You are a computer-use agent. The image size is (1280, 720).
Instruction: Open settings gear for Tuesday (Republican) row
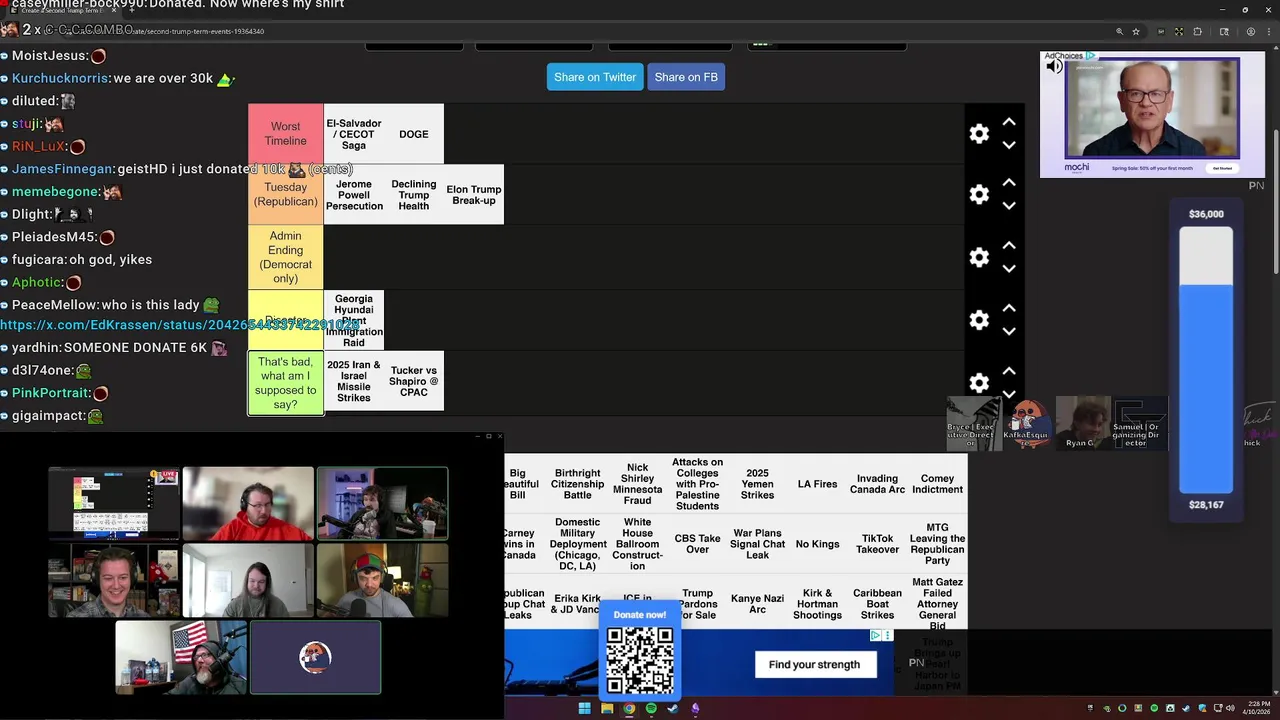(979, 194)
